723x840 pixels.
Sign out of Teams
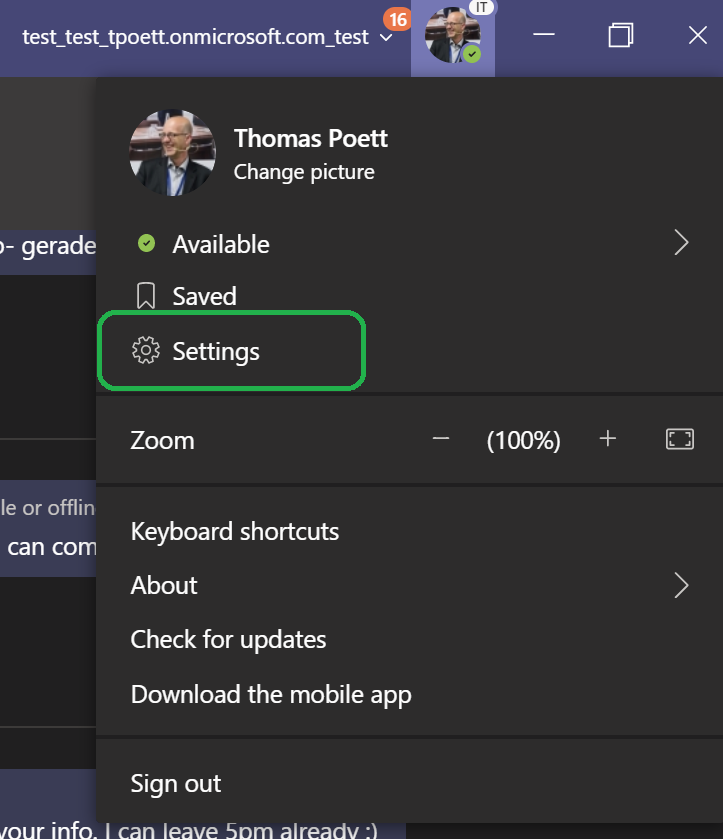(x=175, y=783)
